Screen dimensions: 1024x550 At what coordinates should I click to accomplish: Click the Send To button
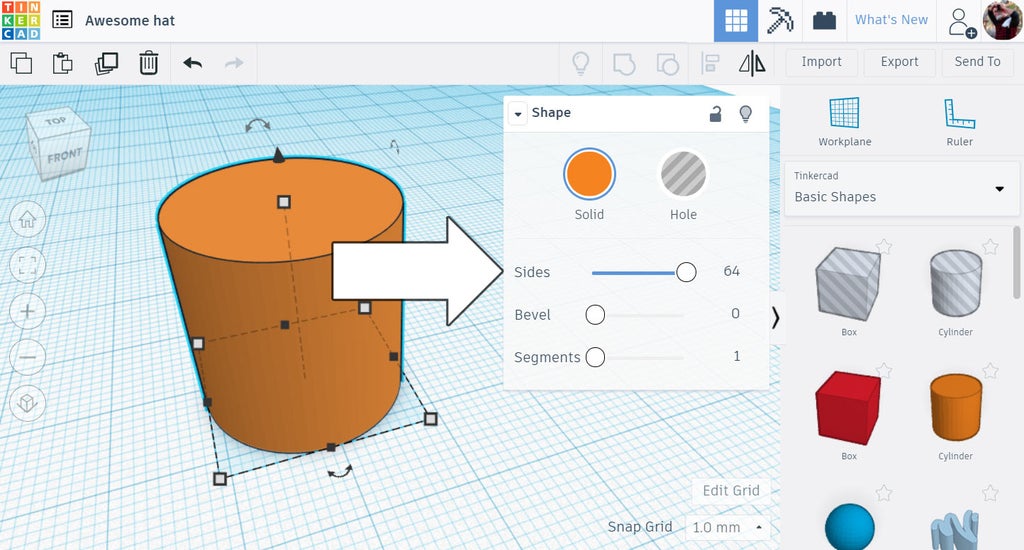click(x=977, y=62)
